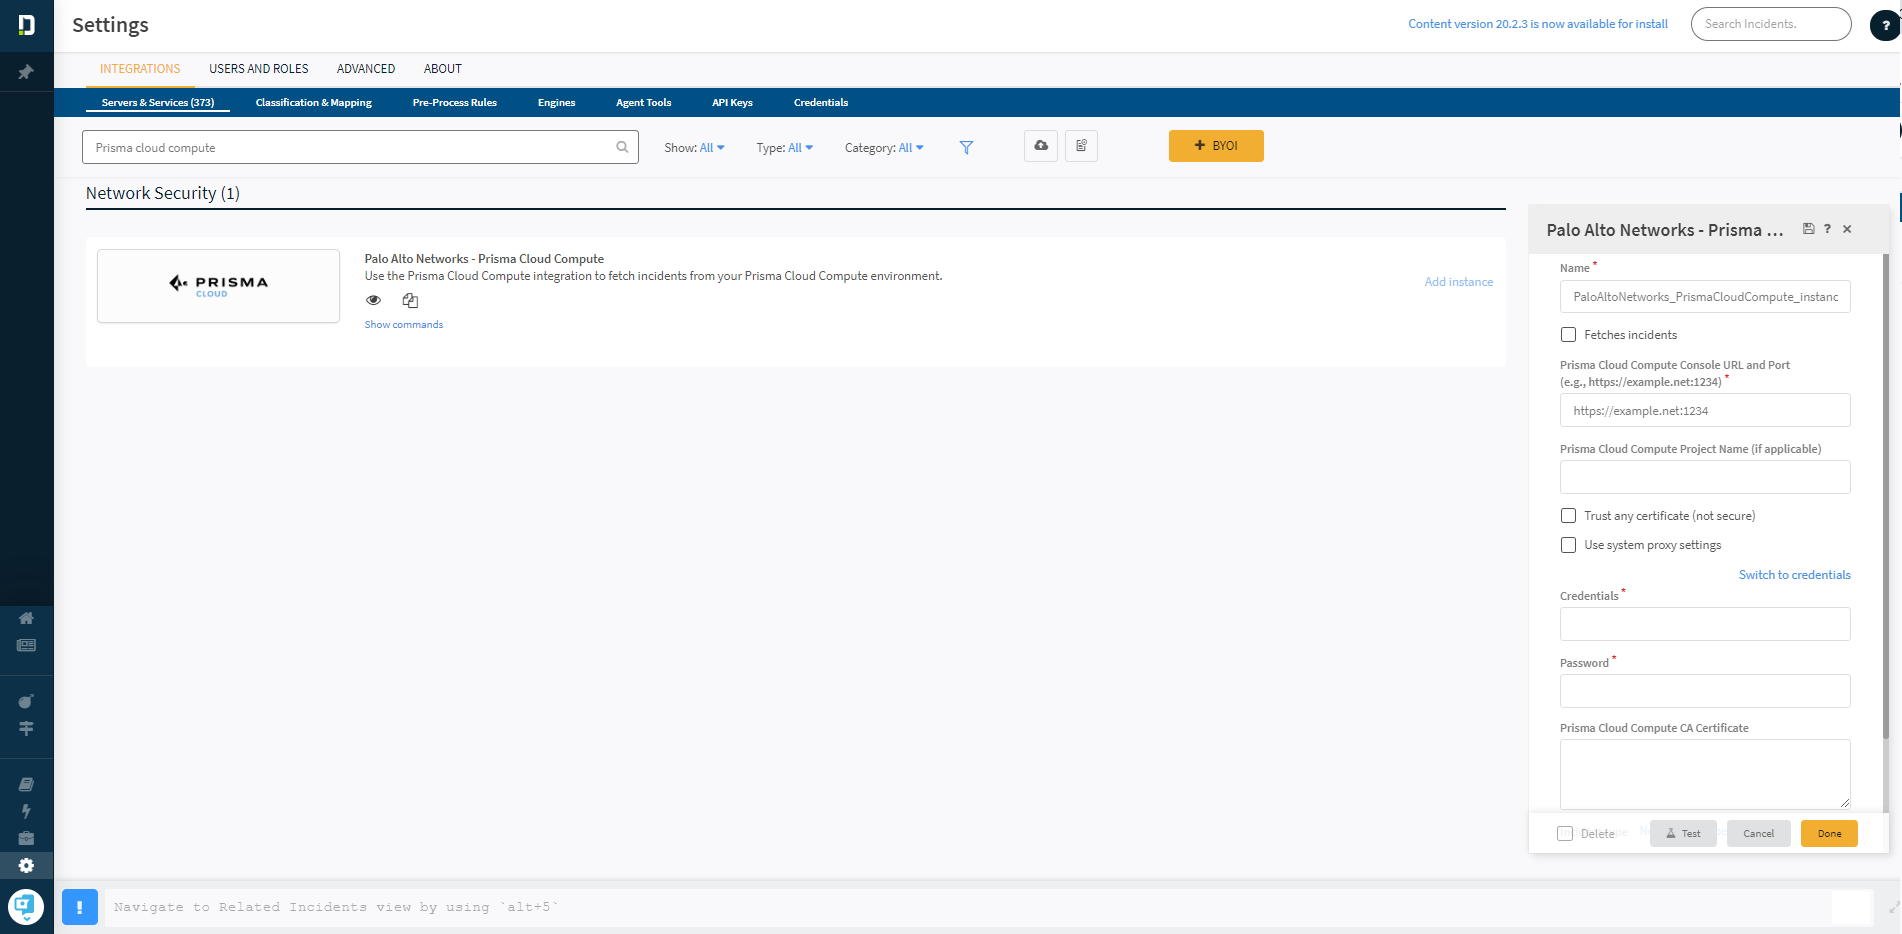Open the briefcase Jobs icon in sidebar
This screenshot has height=934, width=1902.
click(x=26, y=838)
